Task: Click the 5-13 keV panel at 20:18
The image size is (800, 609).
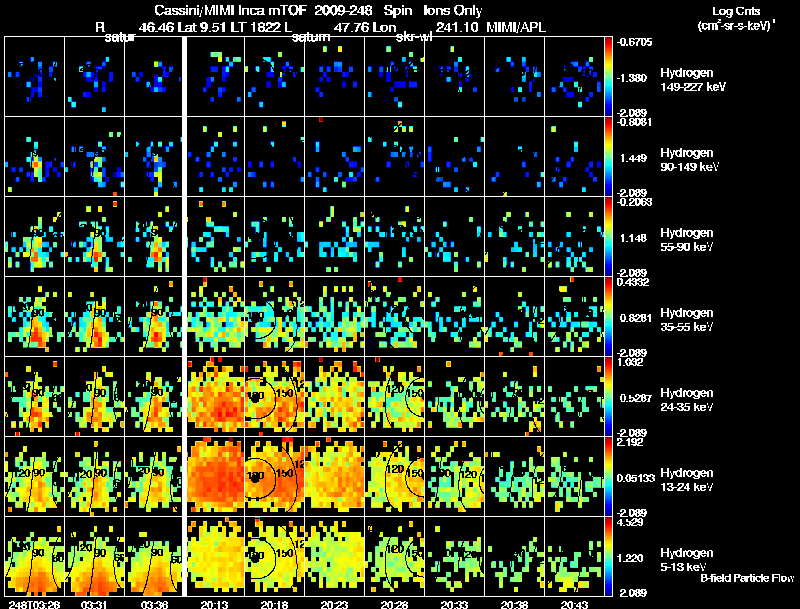Action: pos(274,556)
